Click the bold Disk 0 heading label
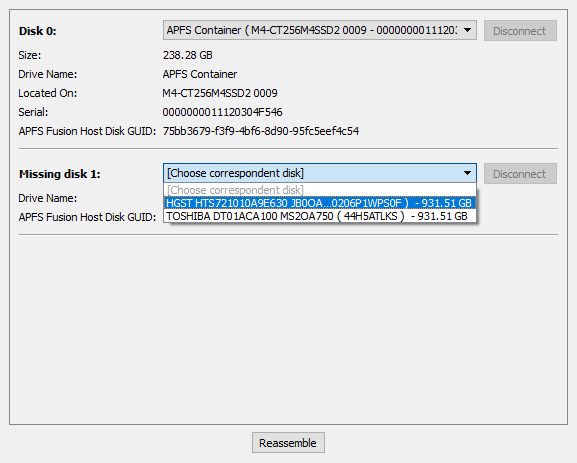This screenshot has height=463, width=577. click(38, 31)
